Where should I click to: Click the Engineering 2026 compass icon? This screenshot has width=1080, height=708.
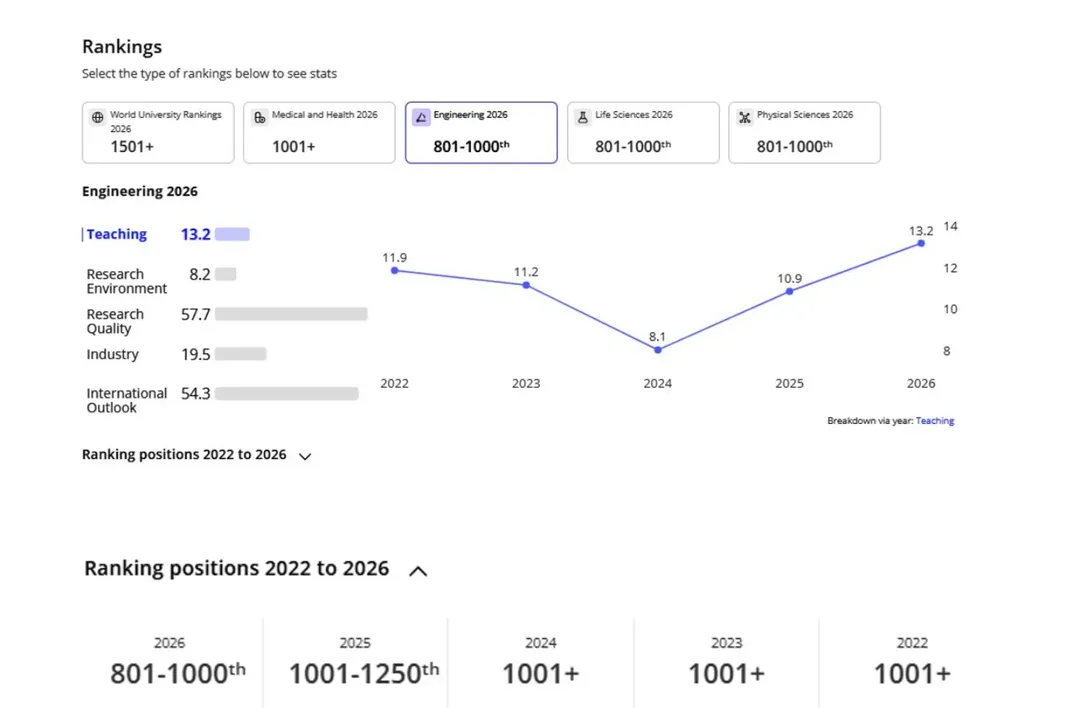tap(421, 117)
